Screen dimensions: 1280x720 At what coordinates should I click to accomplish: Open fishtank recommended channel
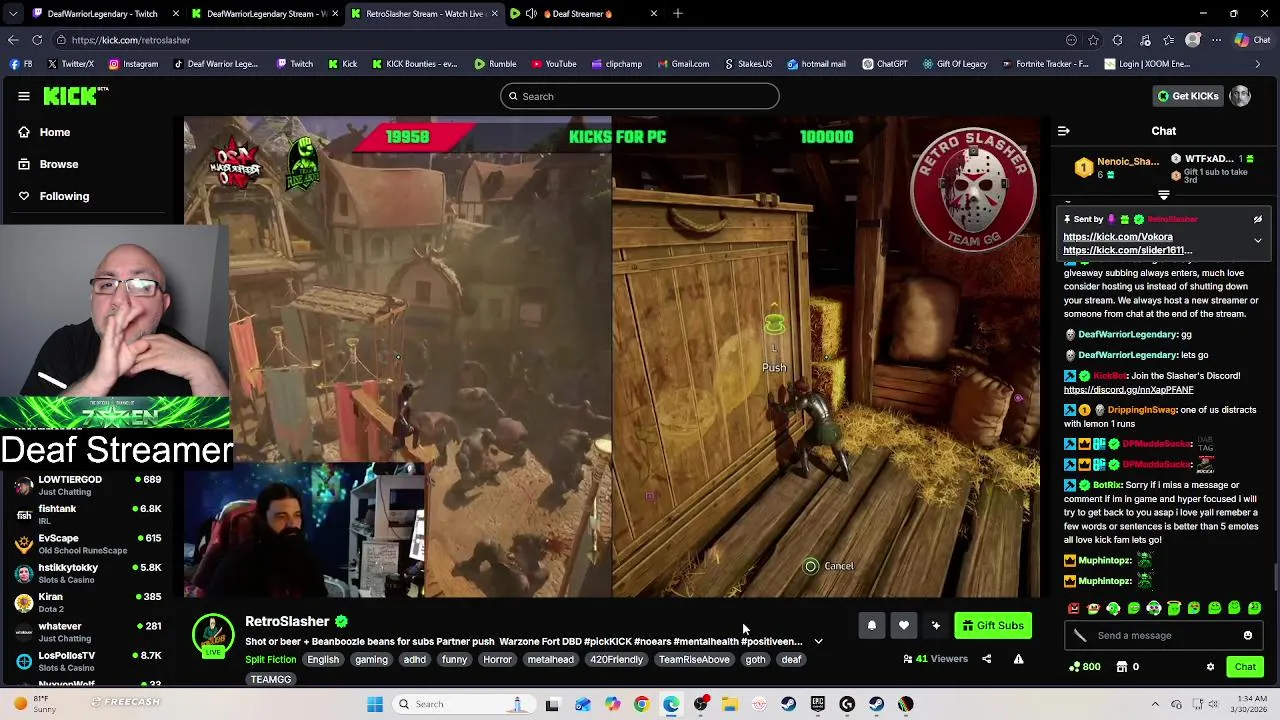pyautogui.click(x=88, y=514)
